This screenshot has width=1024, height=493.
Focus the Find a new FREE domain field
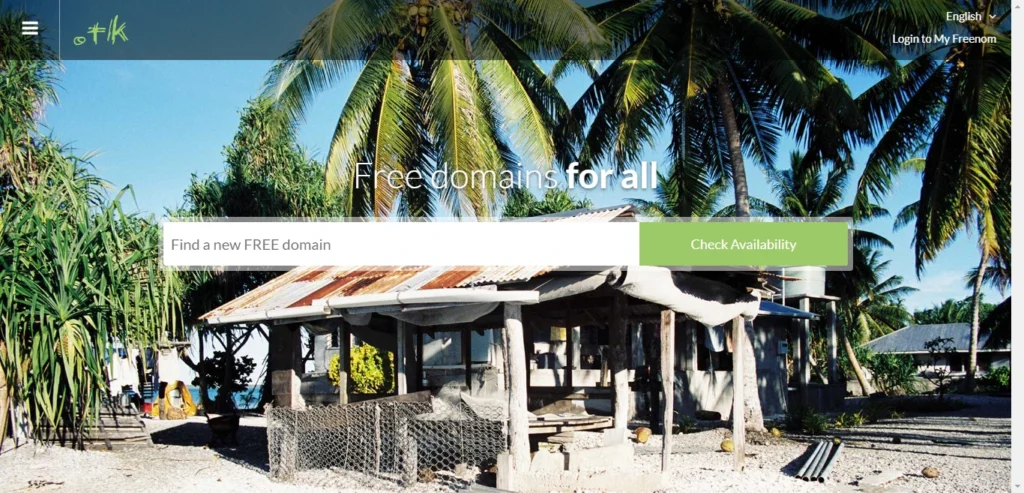coord(401,244)
